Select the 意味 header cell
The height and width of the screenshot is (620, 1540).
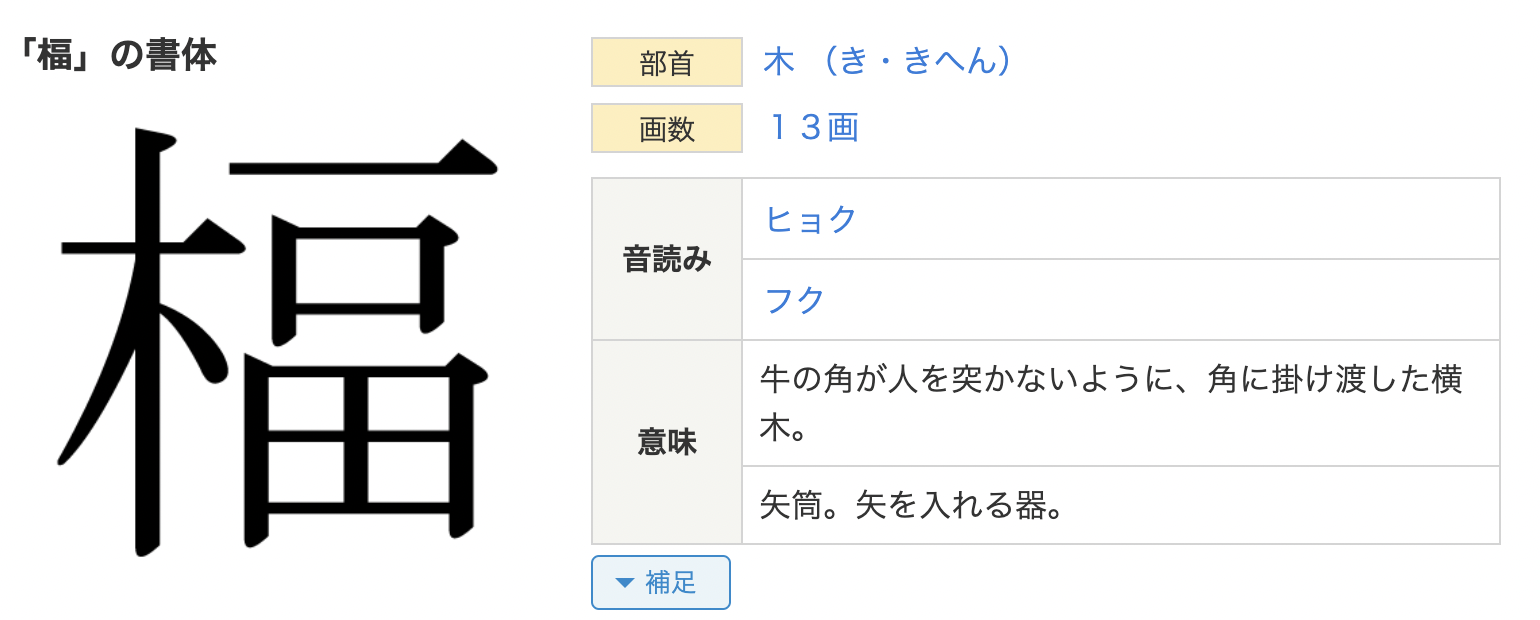click(x=667, y=443)
